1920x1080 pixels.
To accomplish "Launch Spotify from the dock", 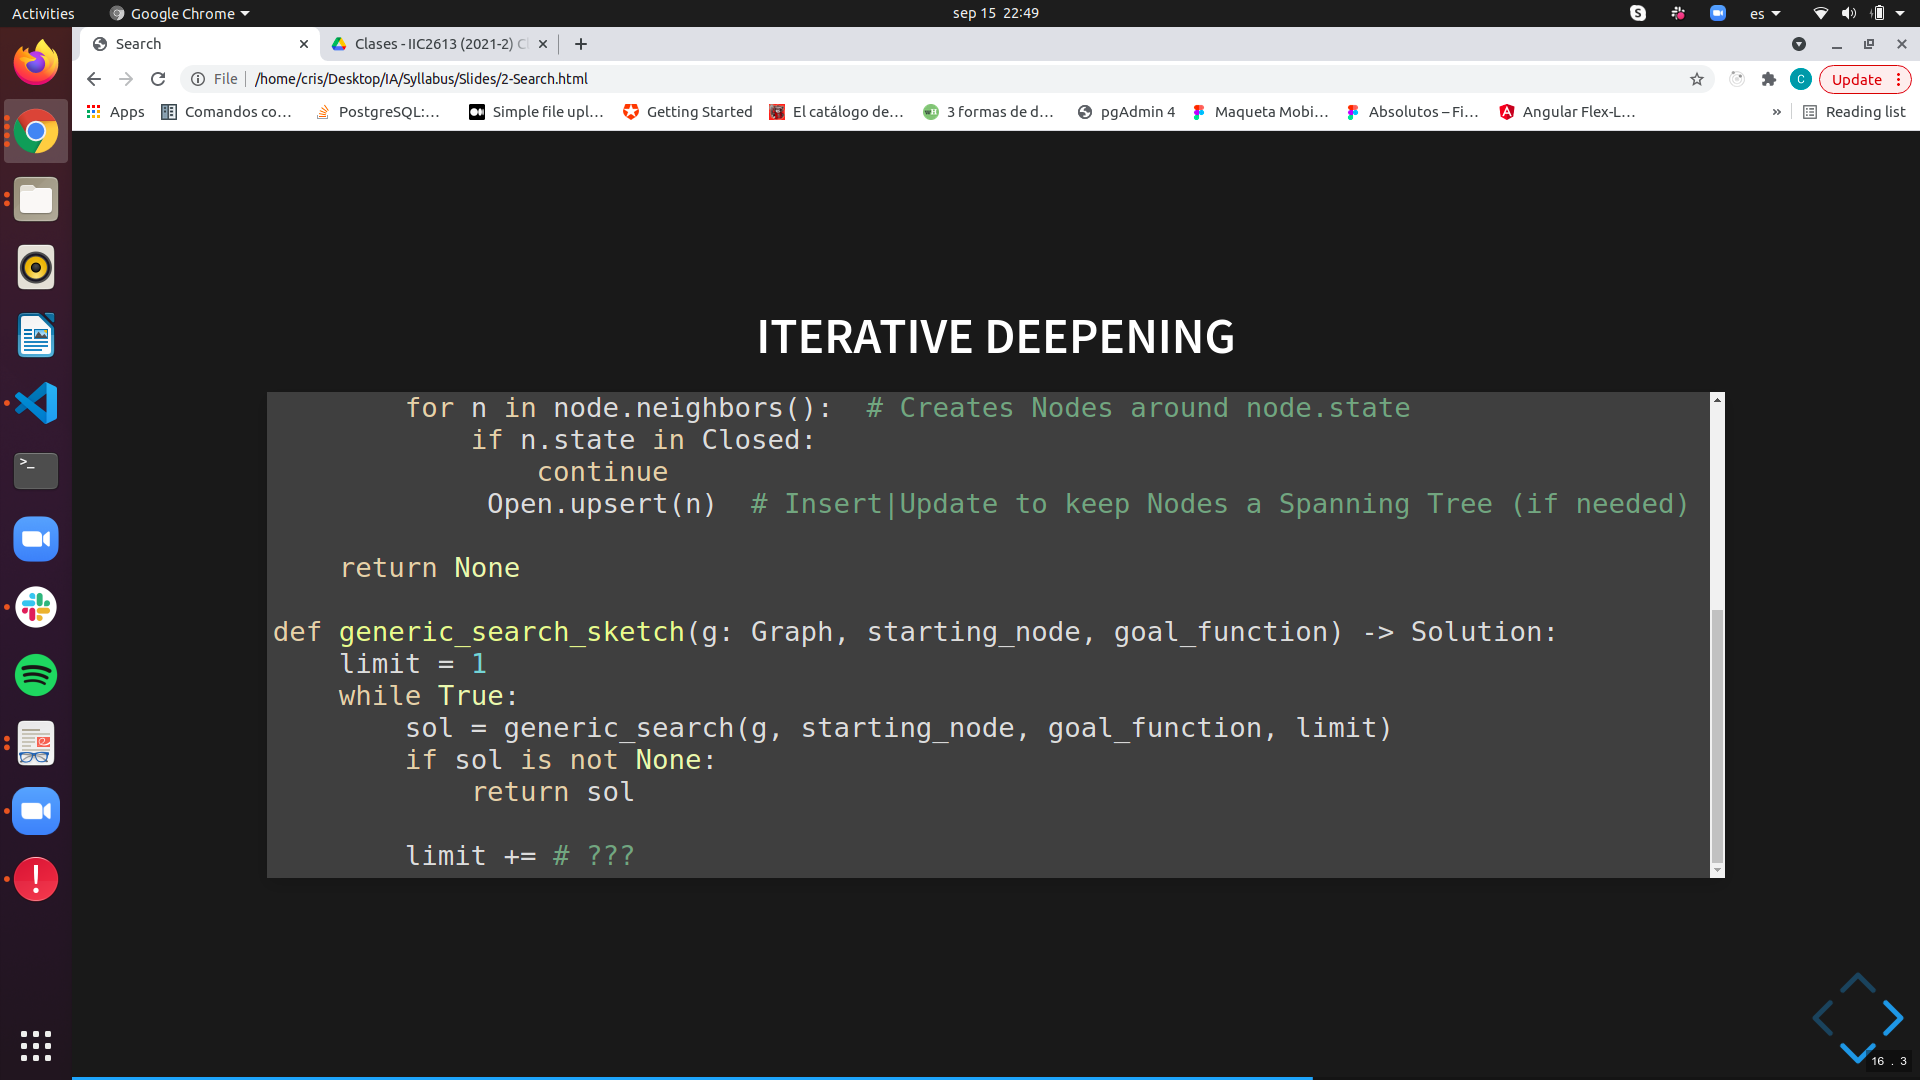I will coord(35,675).
